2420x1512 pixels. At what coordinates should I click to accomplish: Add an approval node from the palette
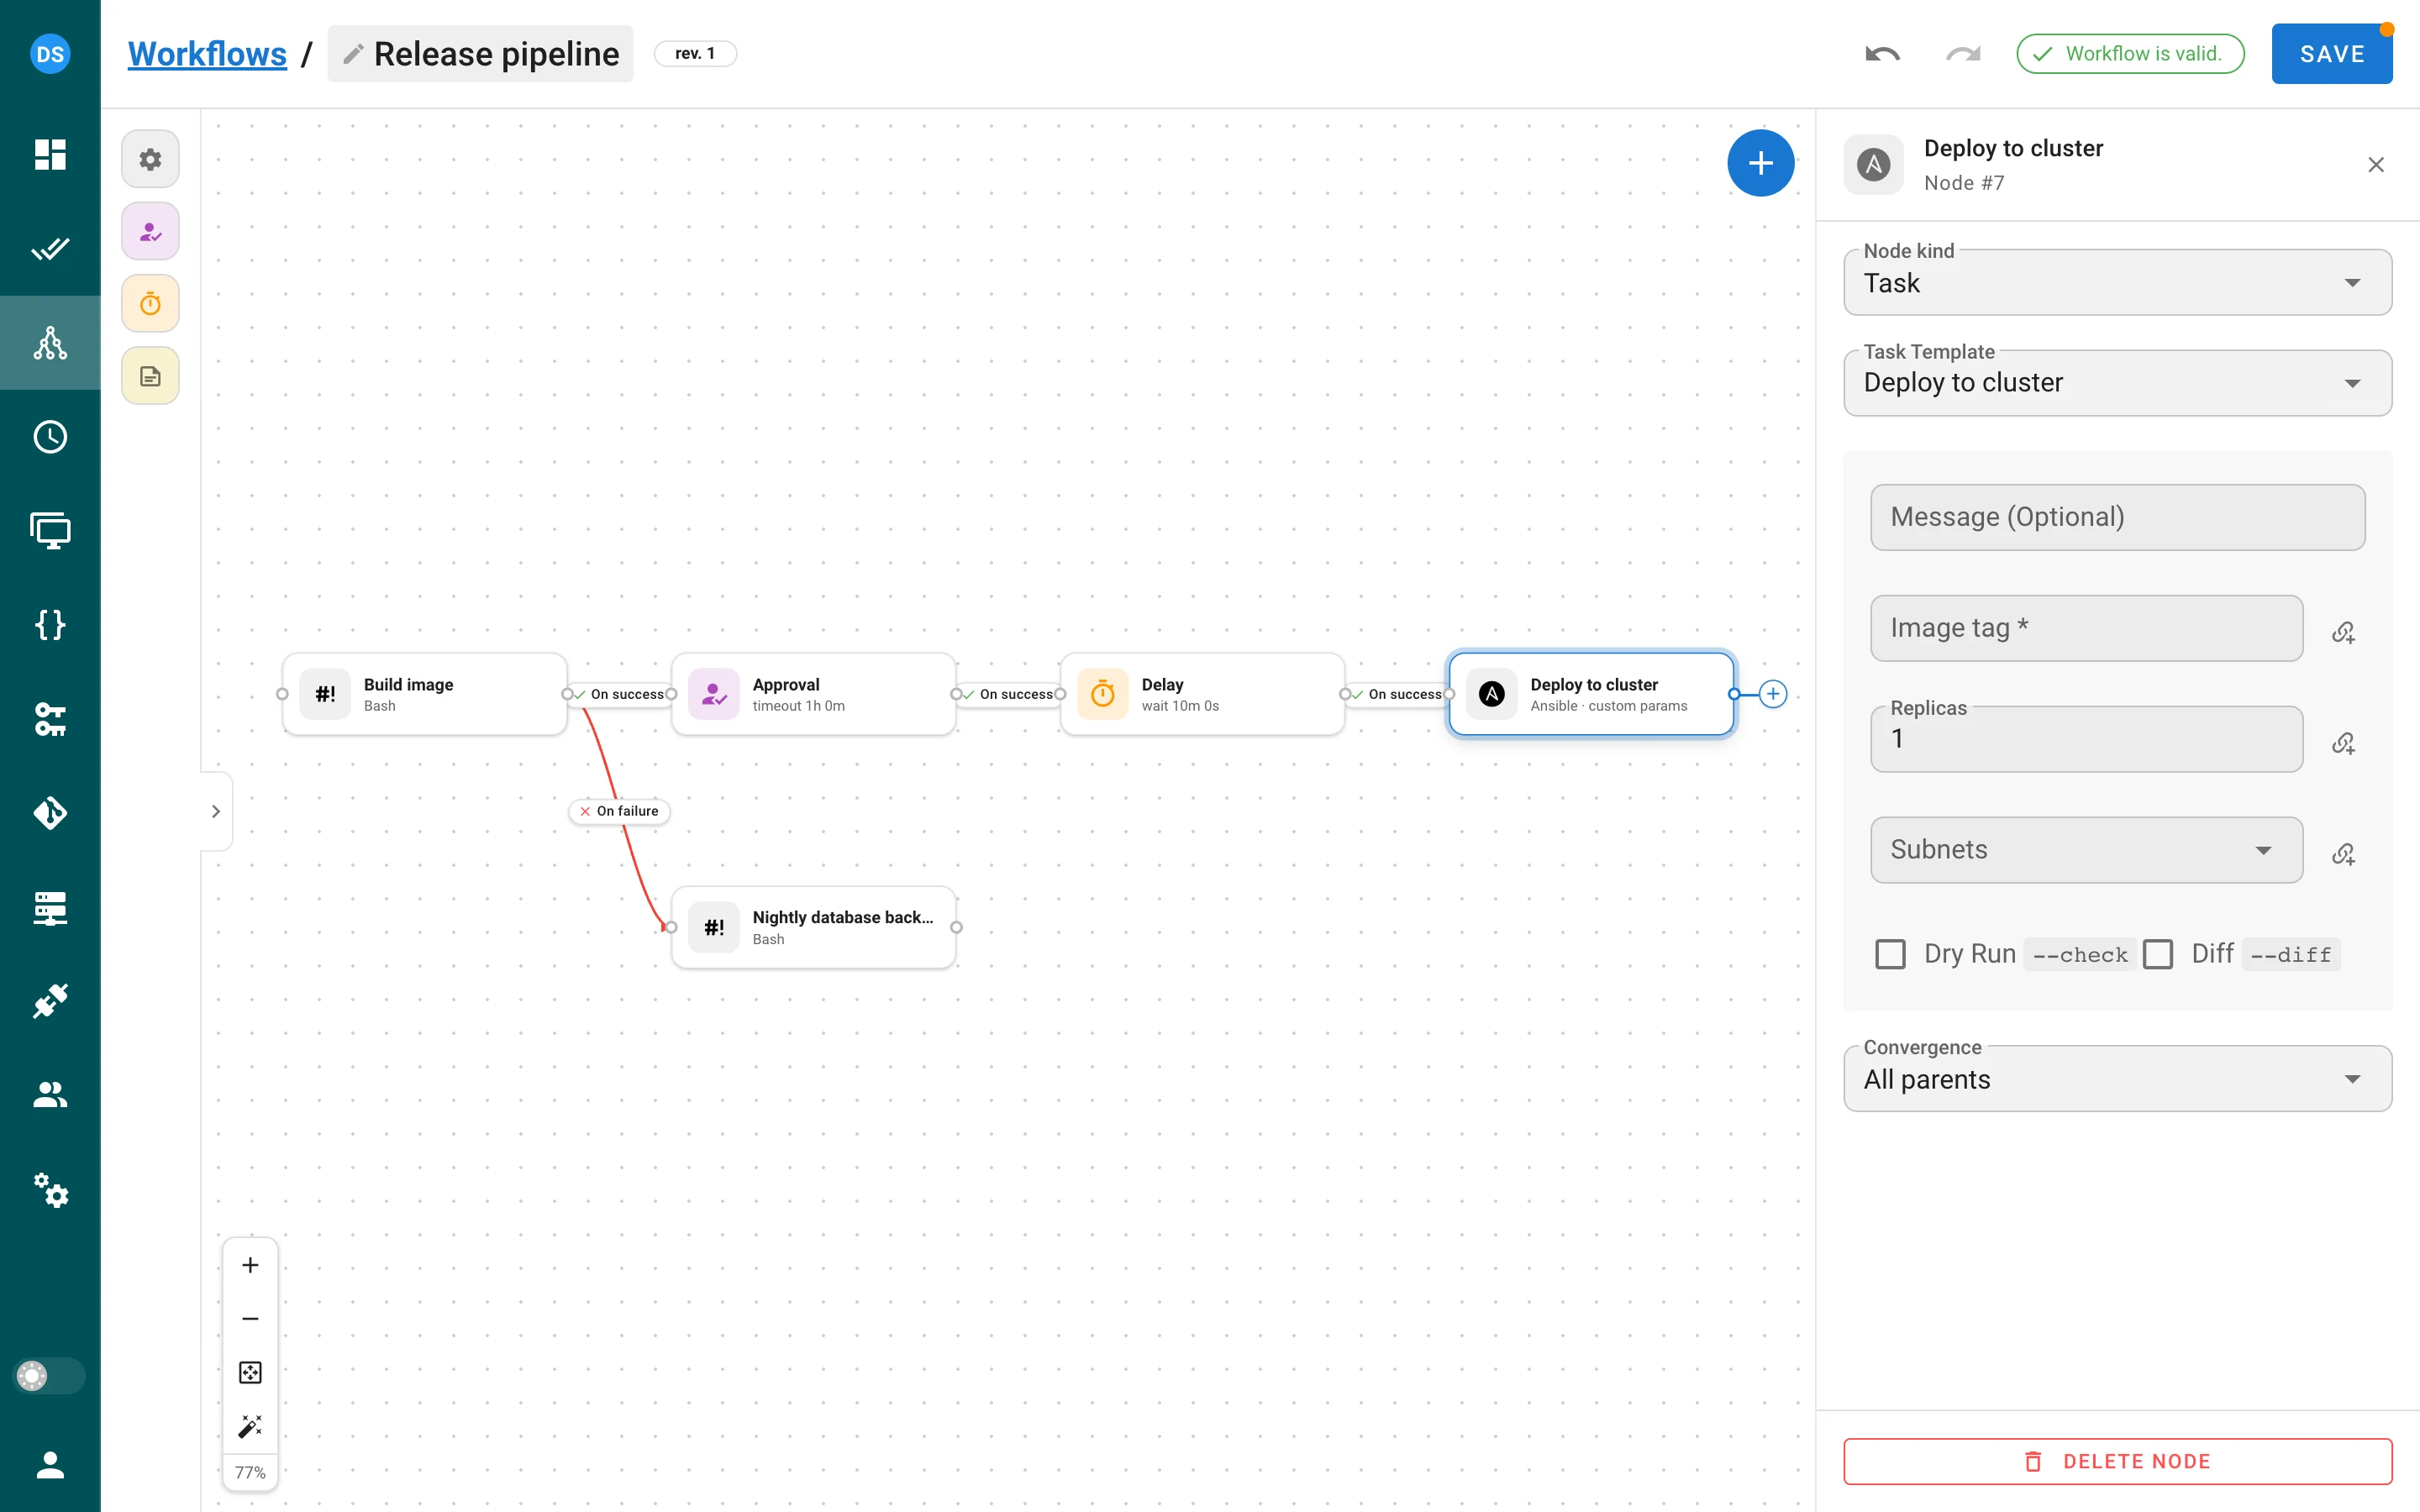point(150,232)
